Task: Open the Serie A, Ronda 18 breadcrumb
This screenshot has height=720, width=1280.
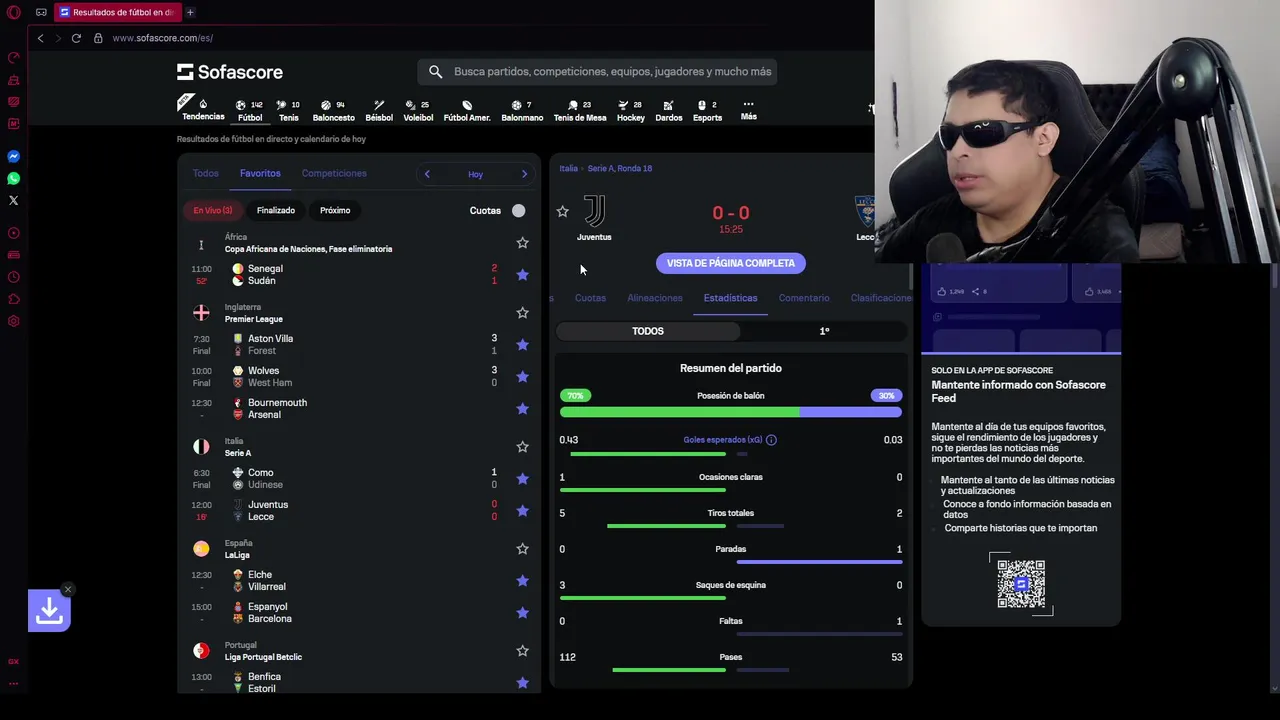Action: coord(620,168)
